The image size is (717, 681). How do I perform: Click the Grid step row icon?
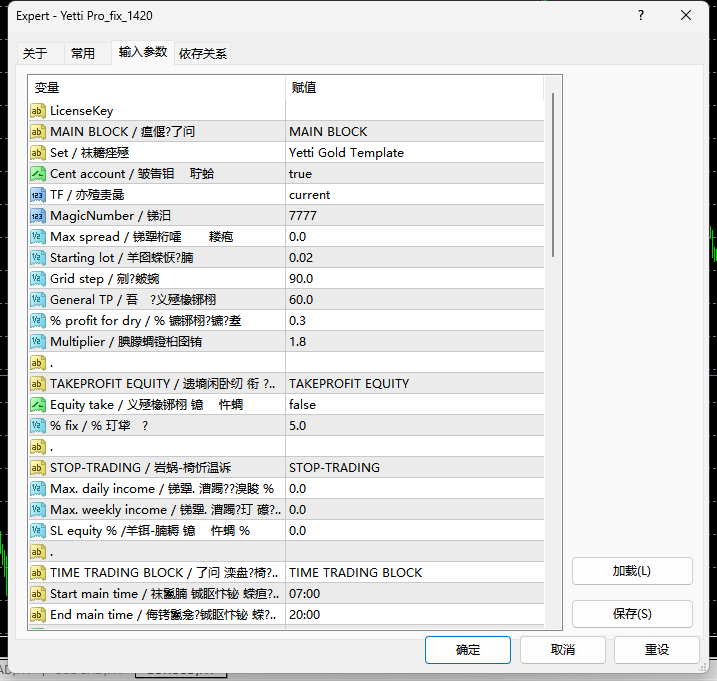coord(38,279)
